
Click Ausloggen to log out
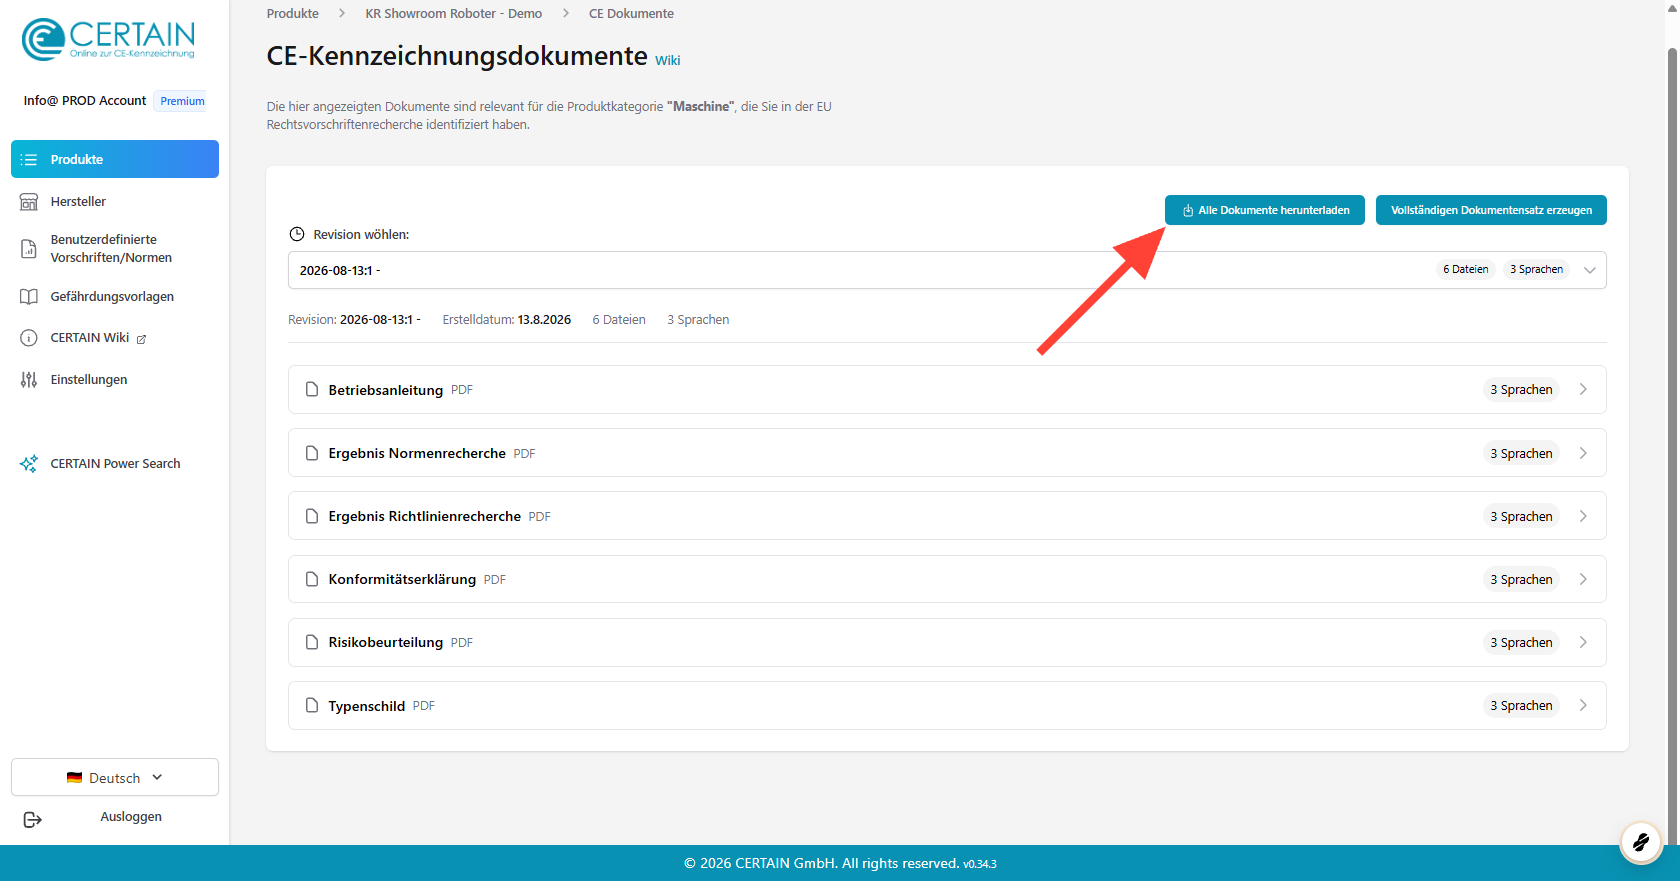[x=131, y=817]
